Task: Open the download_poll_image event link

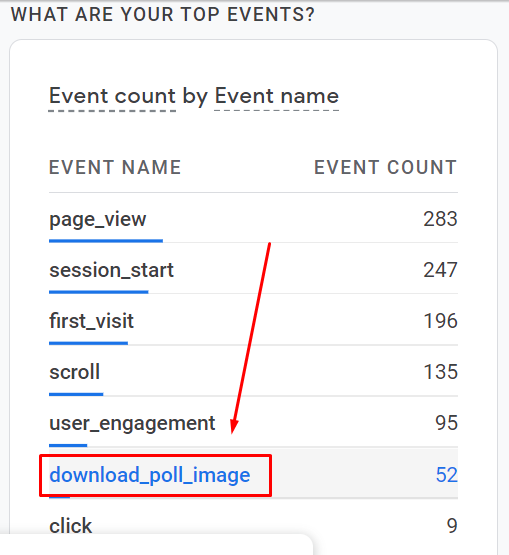Action: [x=149, y=475]
